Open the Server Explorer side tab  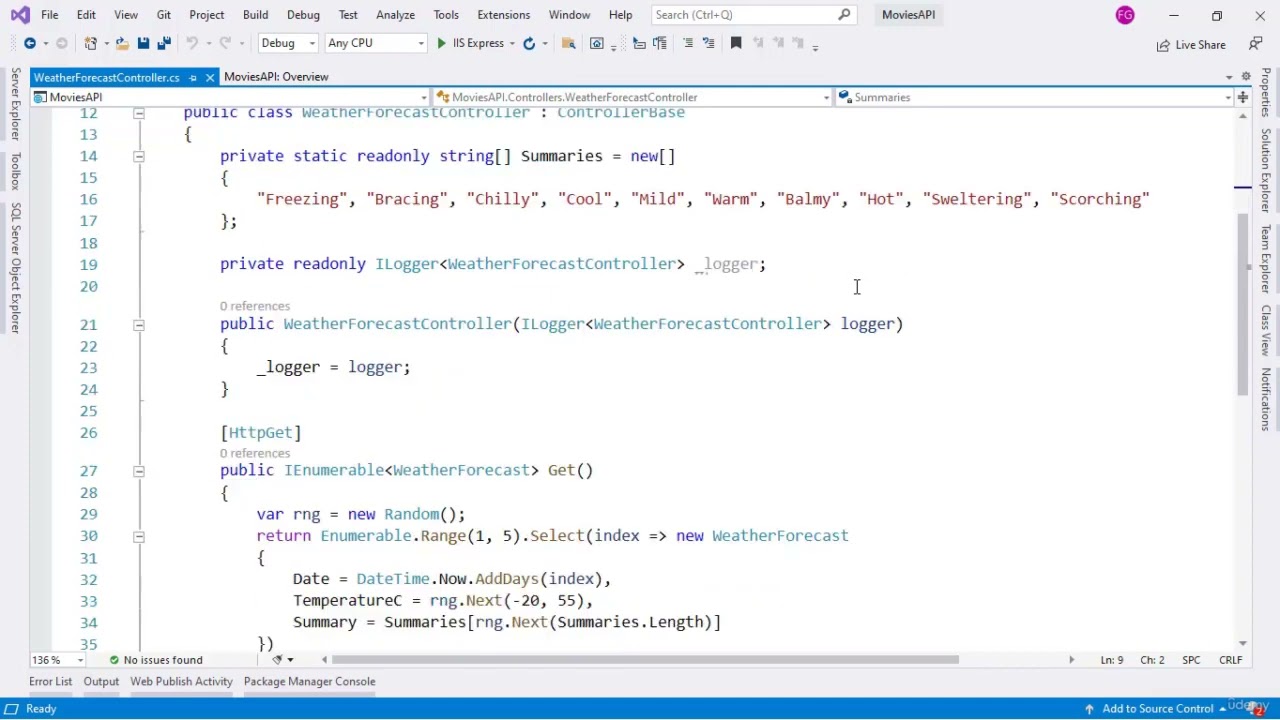point(15,104)
